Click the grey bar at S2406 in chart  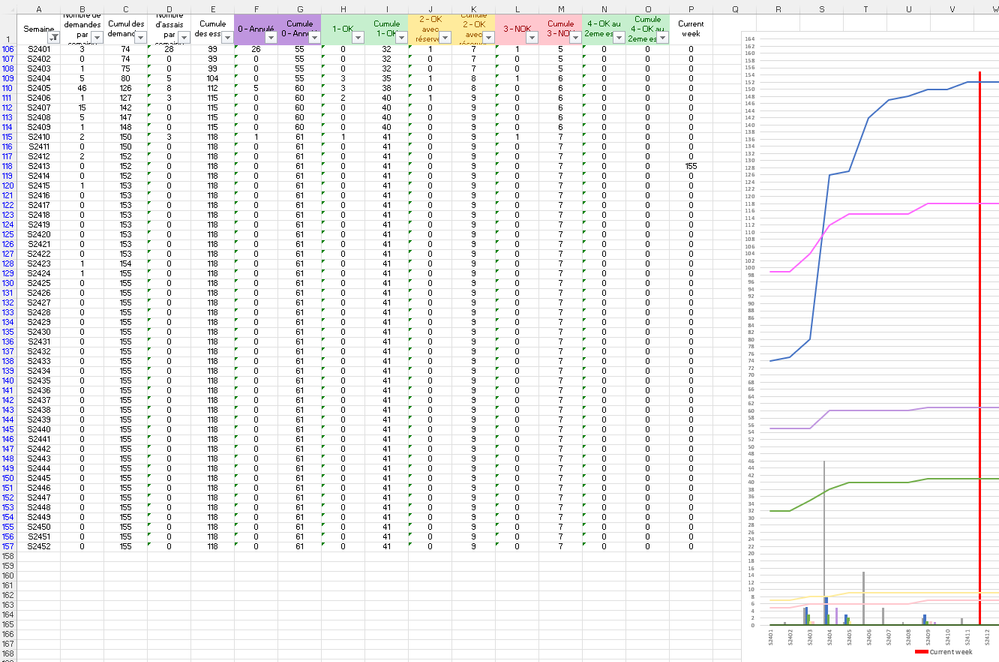click(x=864, y=598)
